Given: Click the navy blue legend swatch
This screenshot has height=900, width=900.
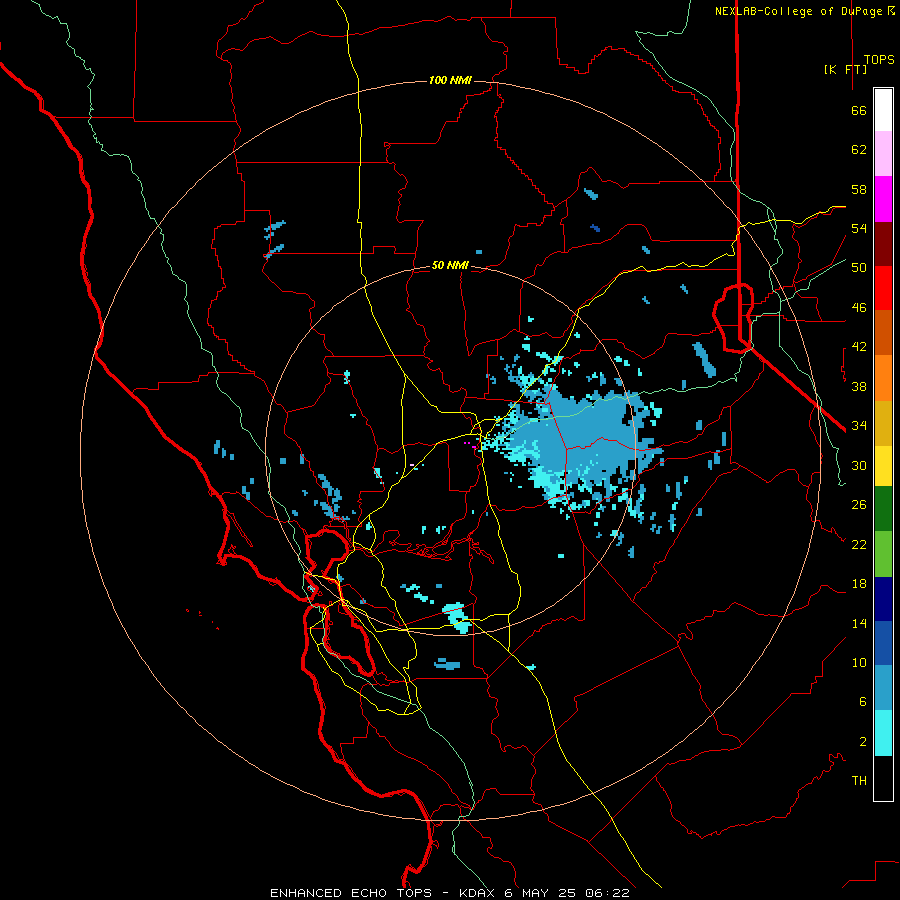Looking at the screenshot, I should pos(883,599).
